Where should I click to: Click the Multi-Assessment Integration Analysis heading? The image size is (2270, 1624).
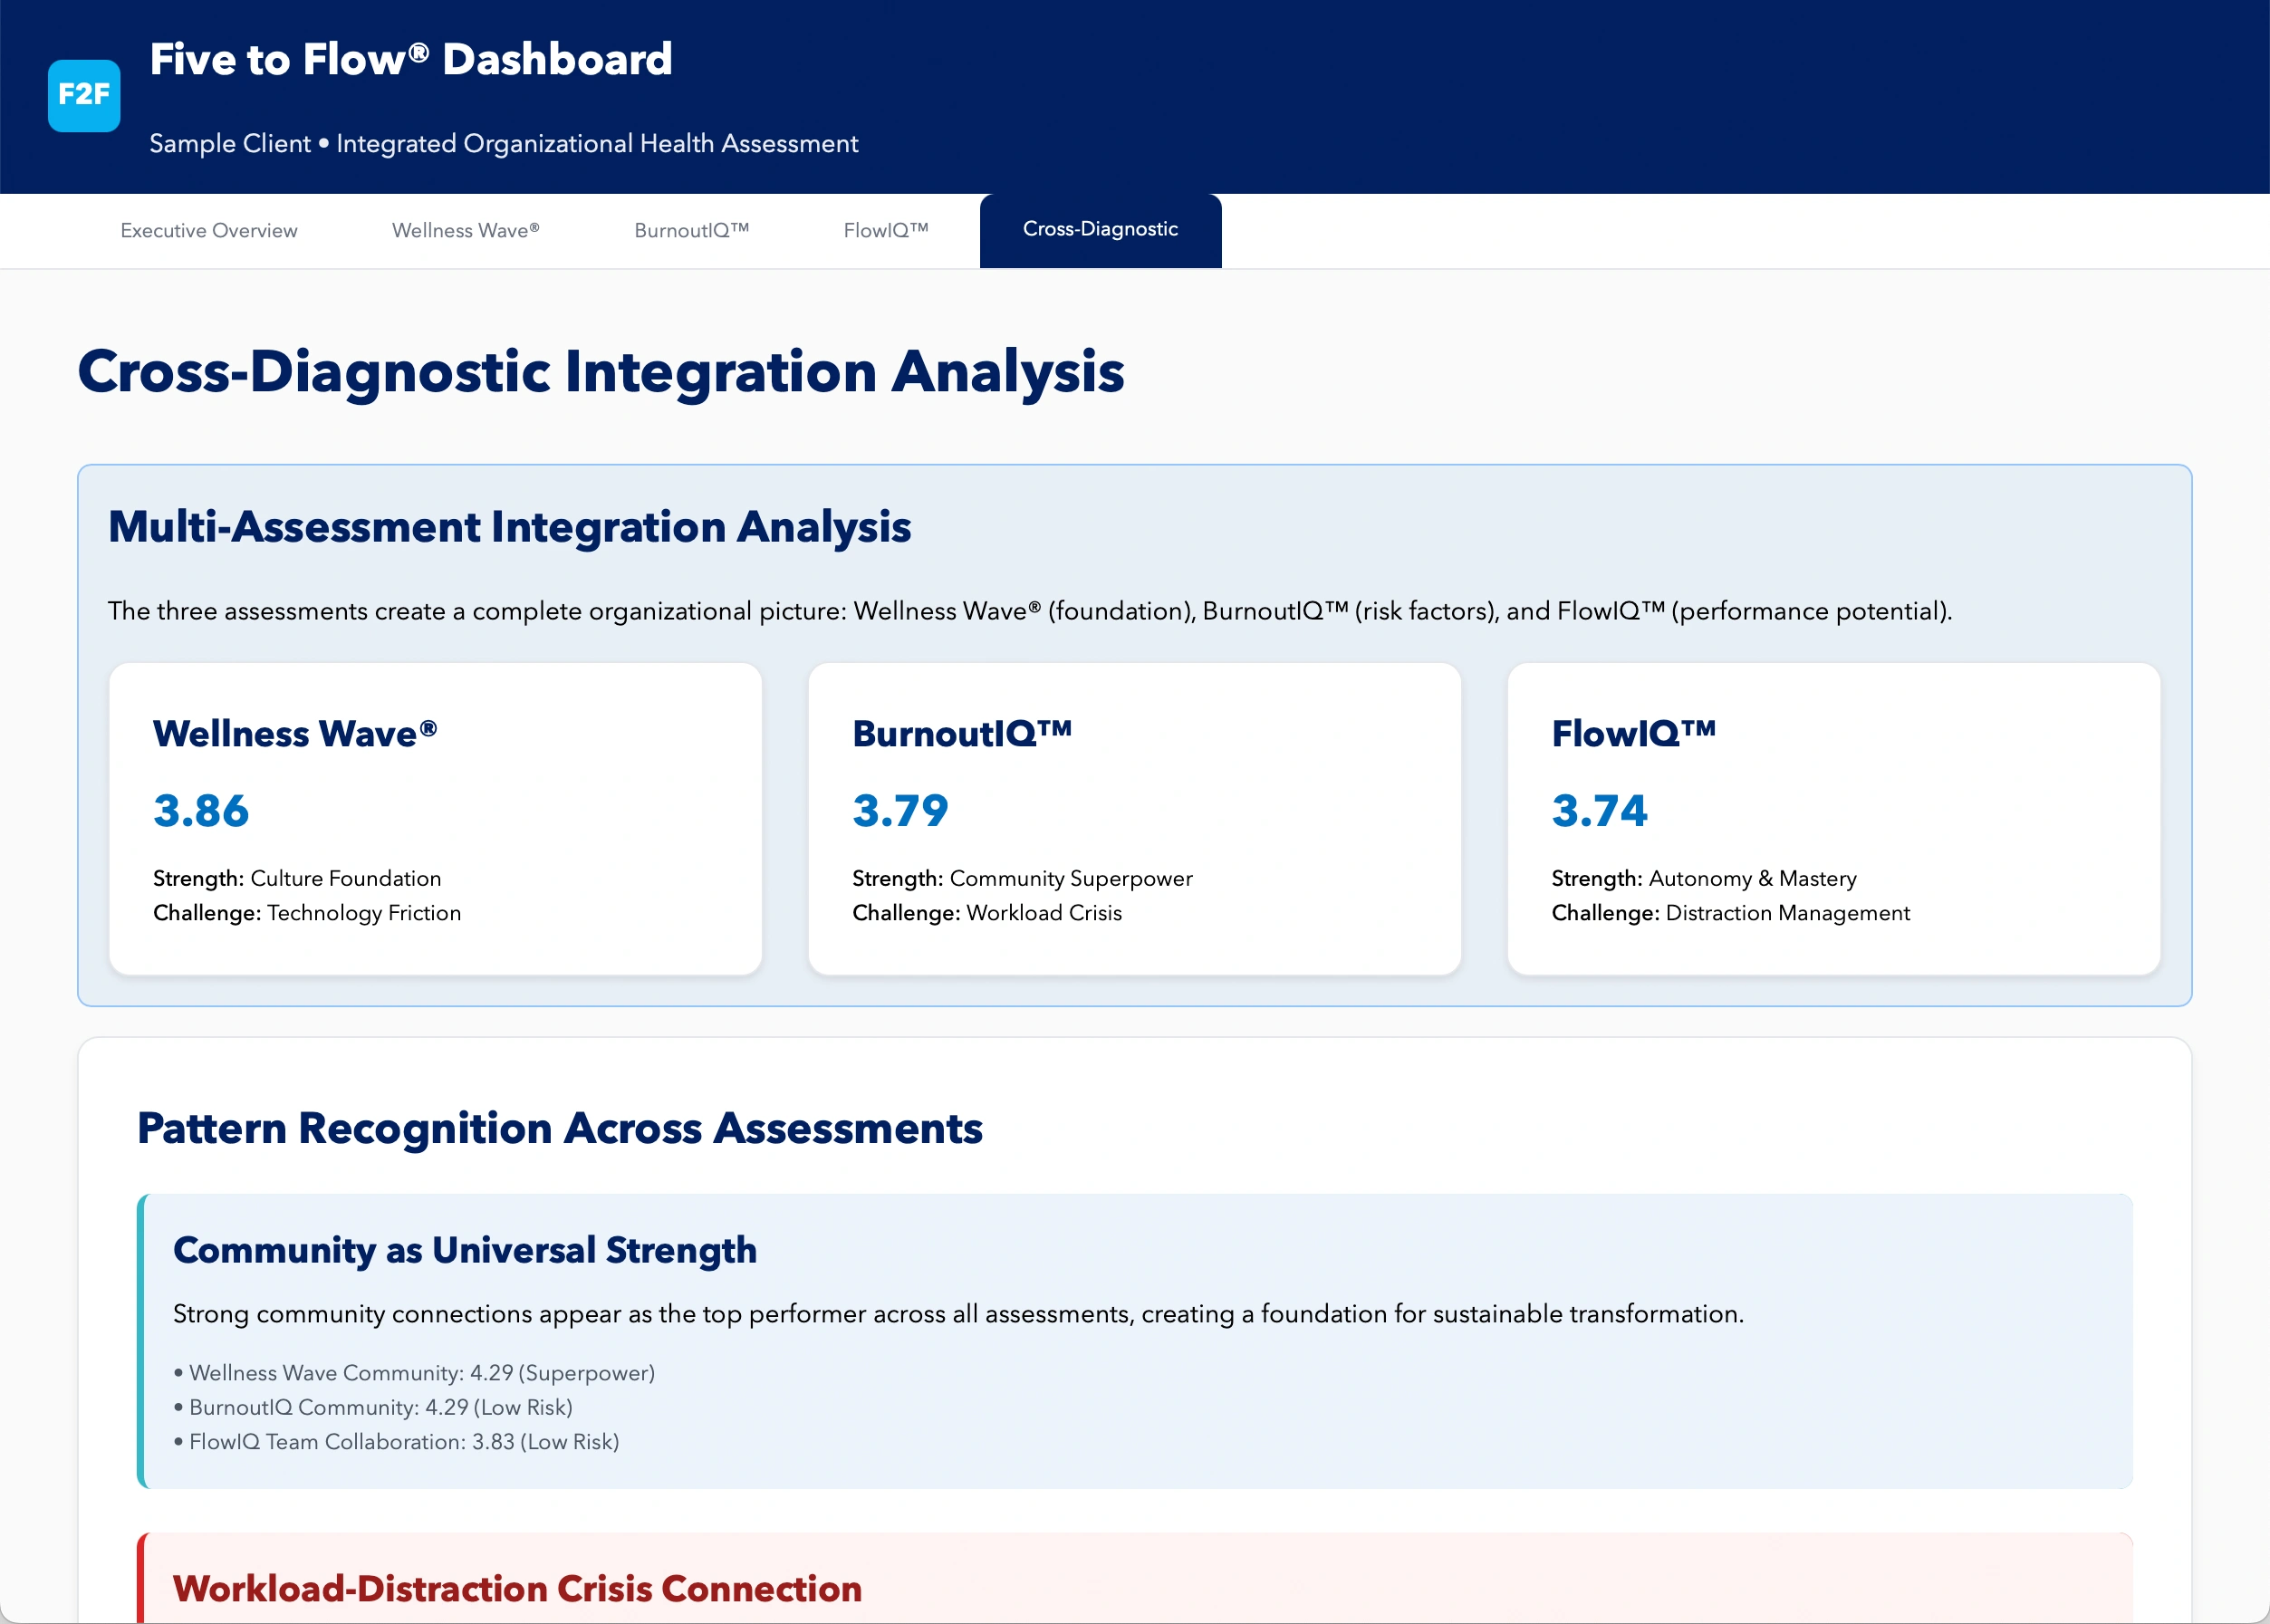click(x=510, y=527)
